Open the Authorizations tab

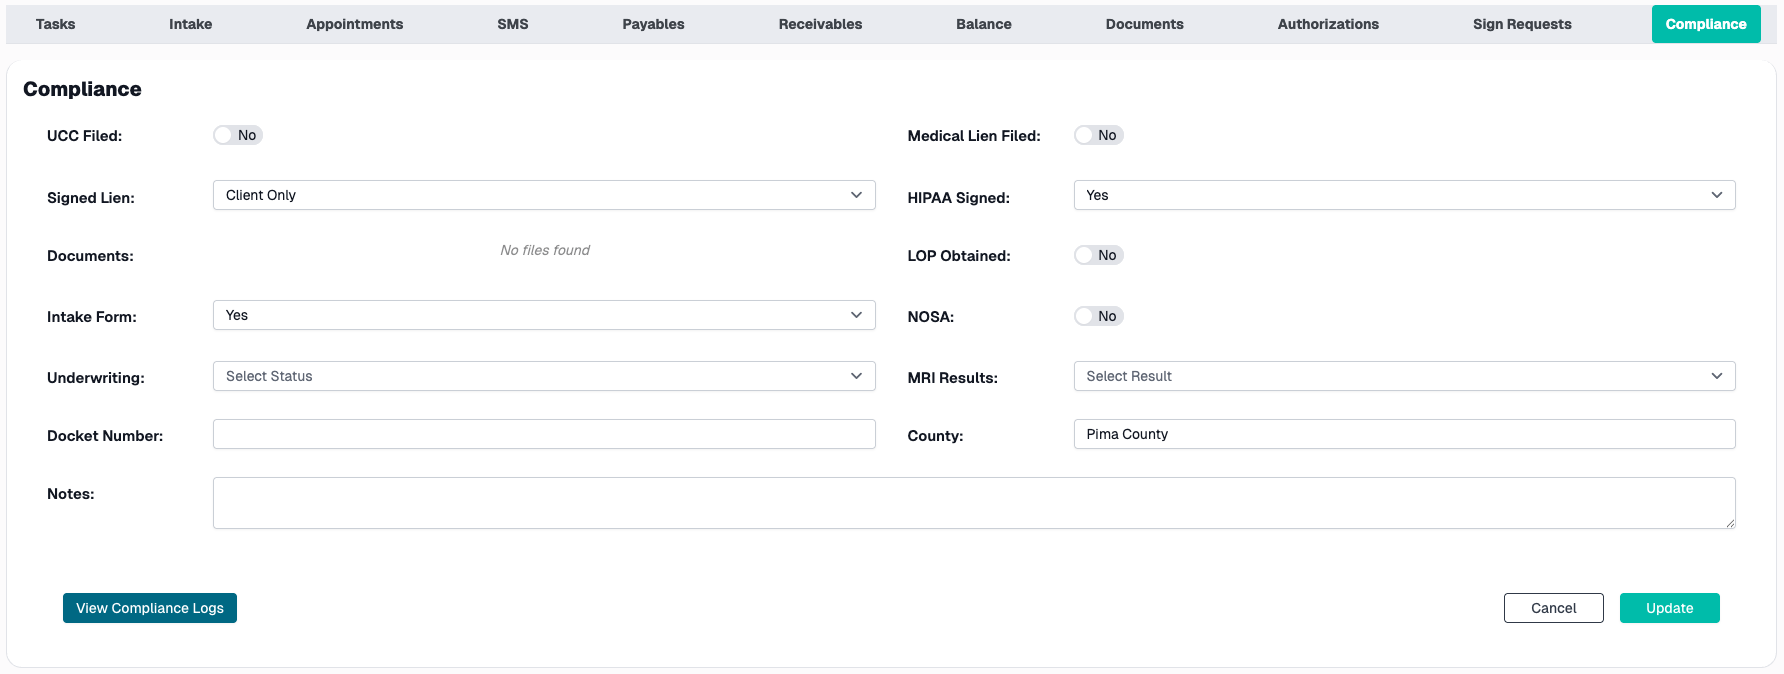click(x=1327, y=23)
